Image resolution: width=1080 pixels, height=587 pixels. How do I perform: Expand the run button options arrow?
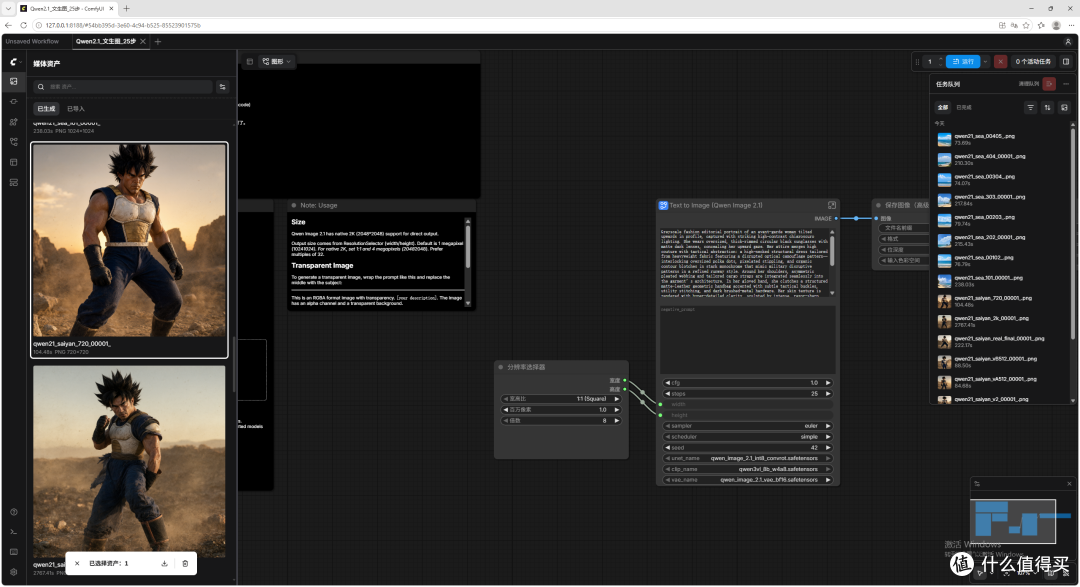985,61
